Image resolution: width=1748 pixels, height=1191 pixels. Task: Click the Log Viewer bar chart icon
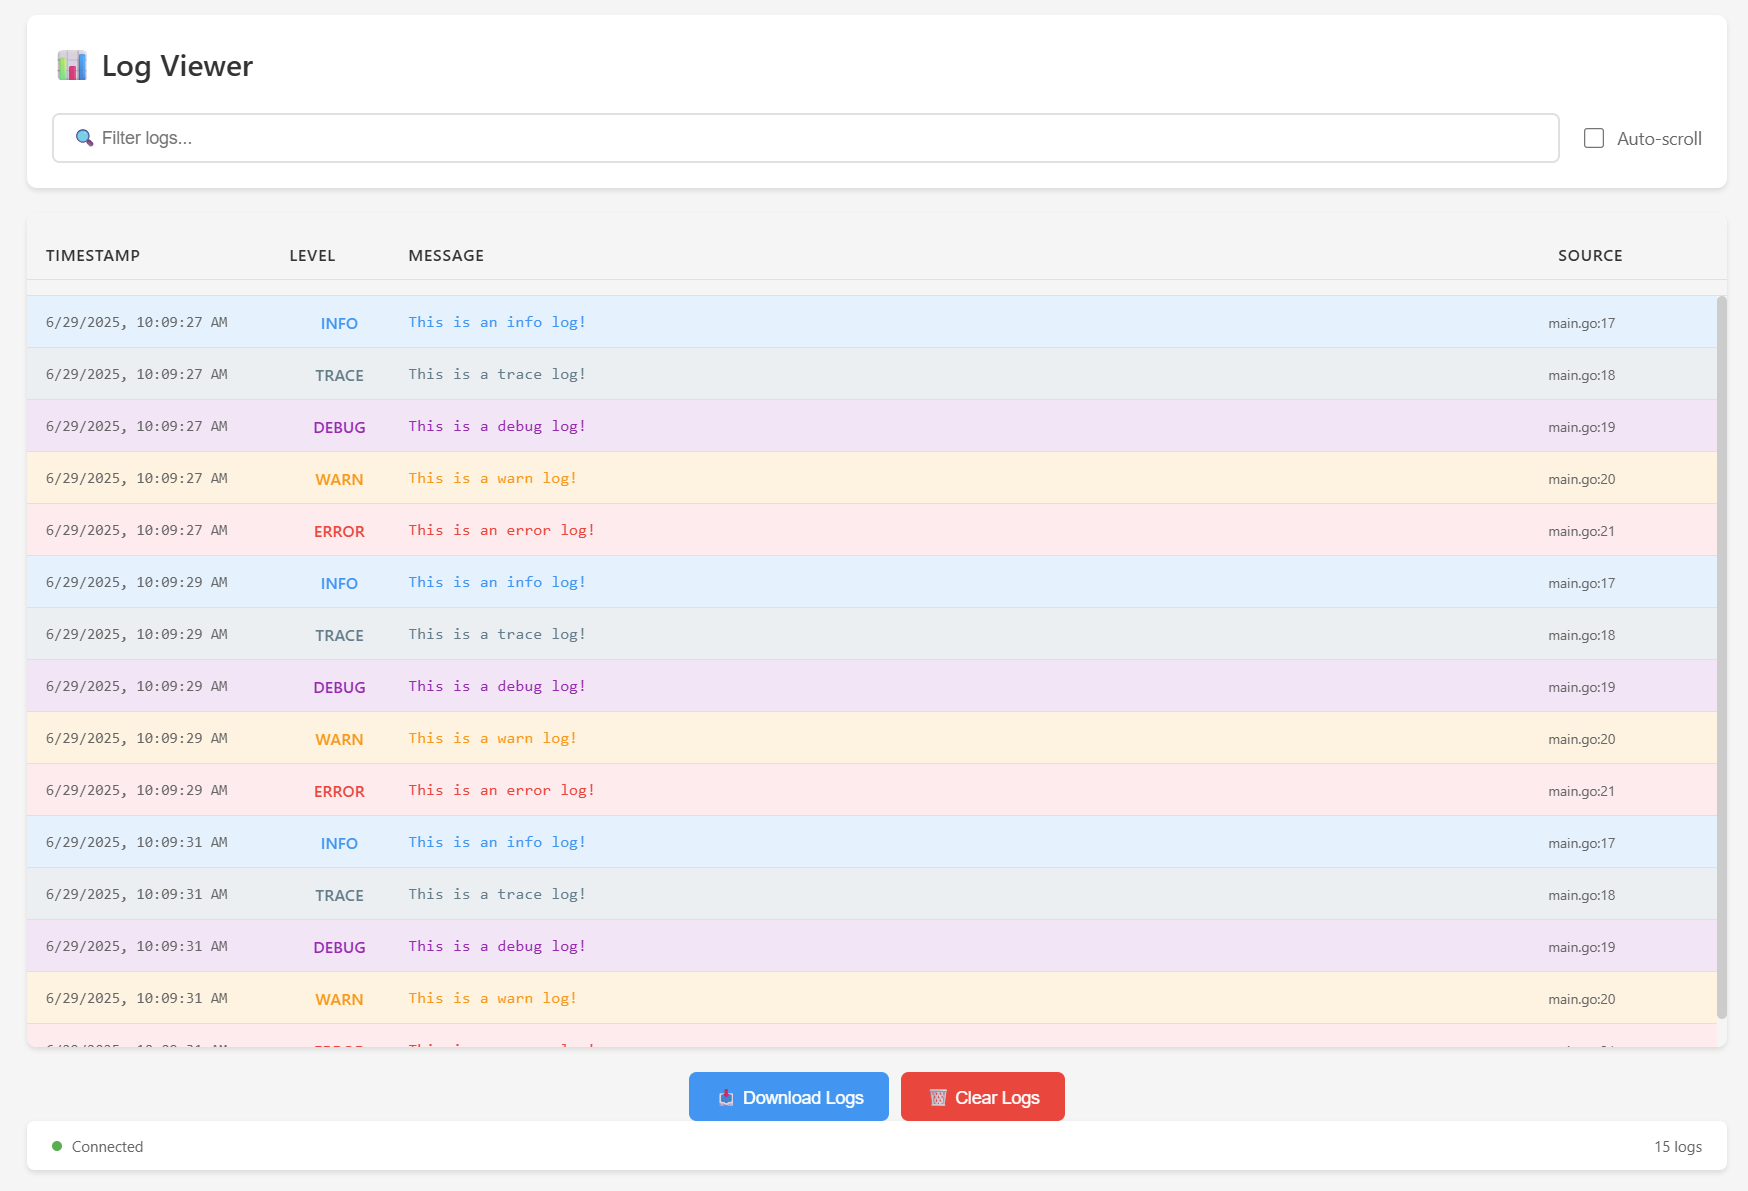coord(71,65)
